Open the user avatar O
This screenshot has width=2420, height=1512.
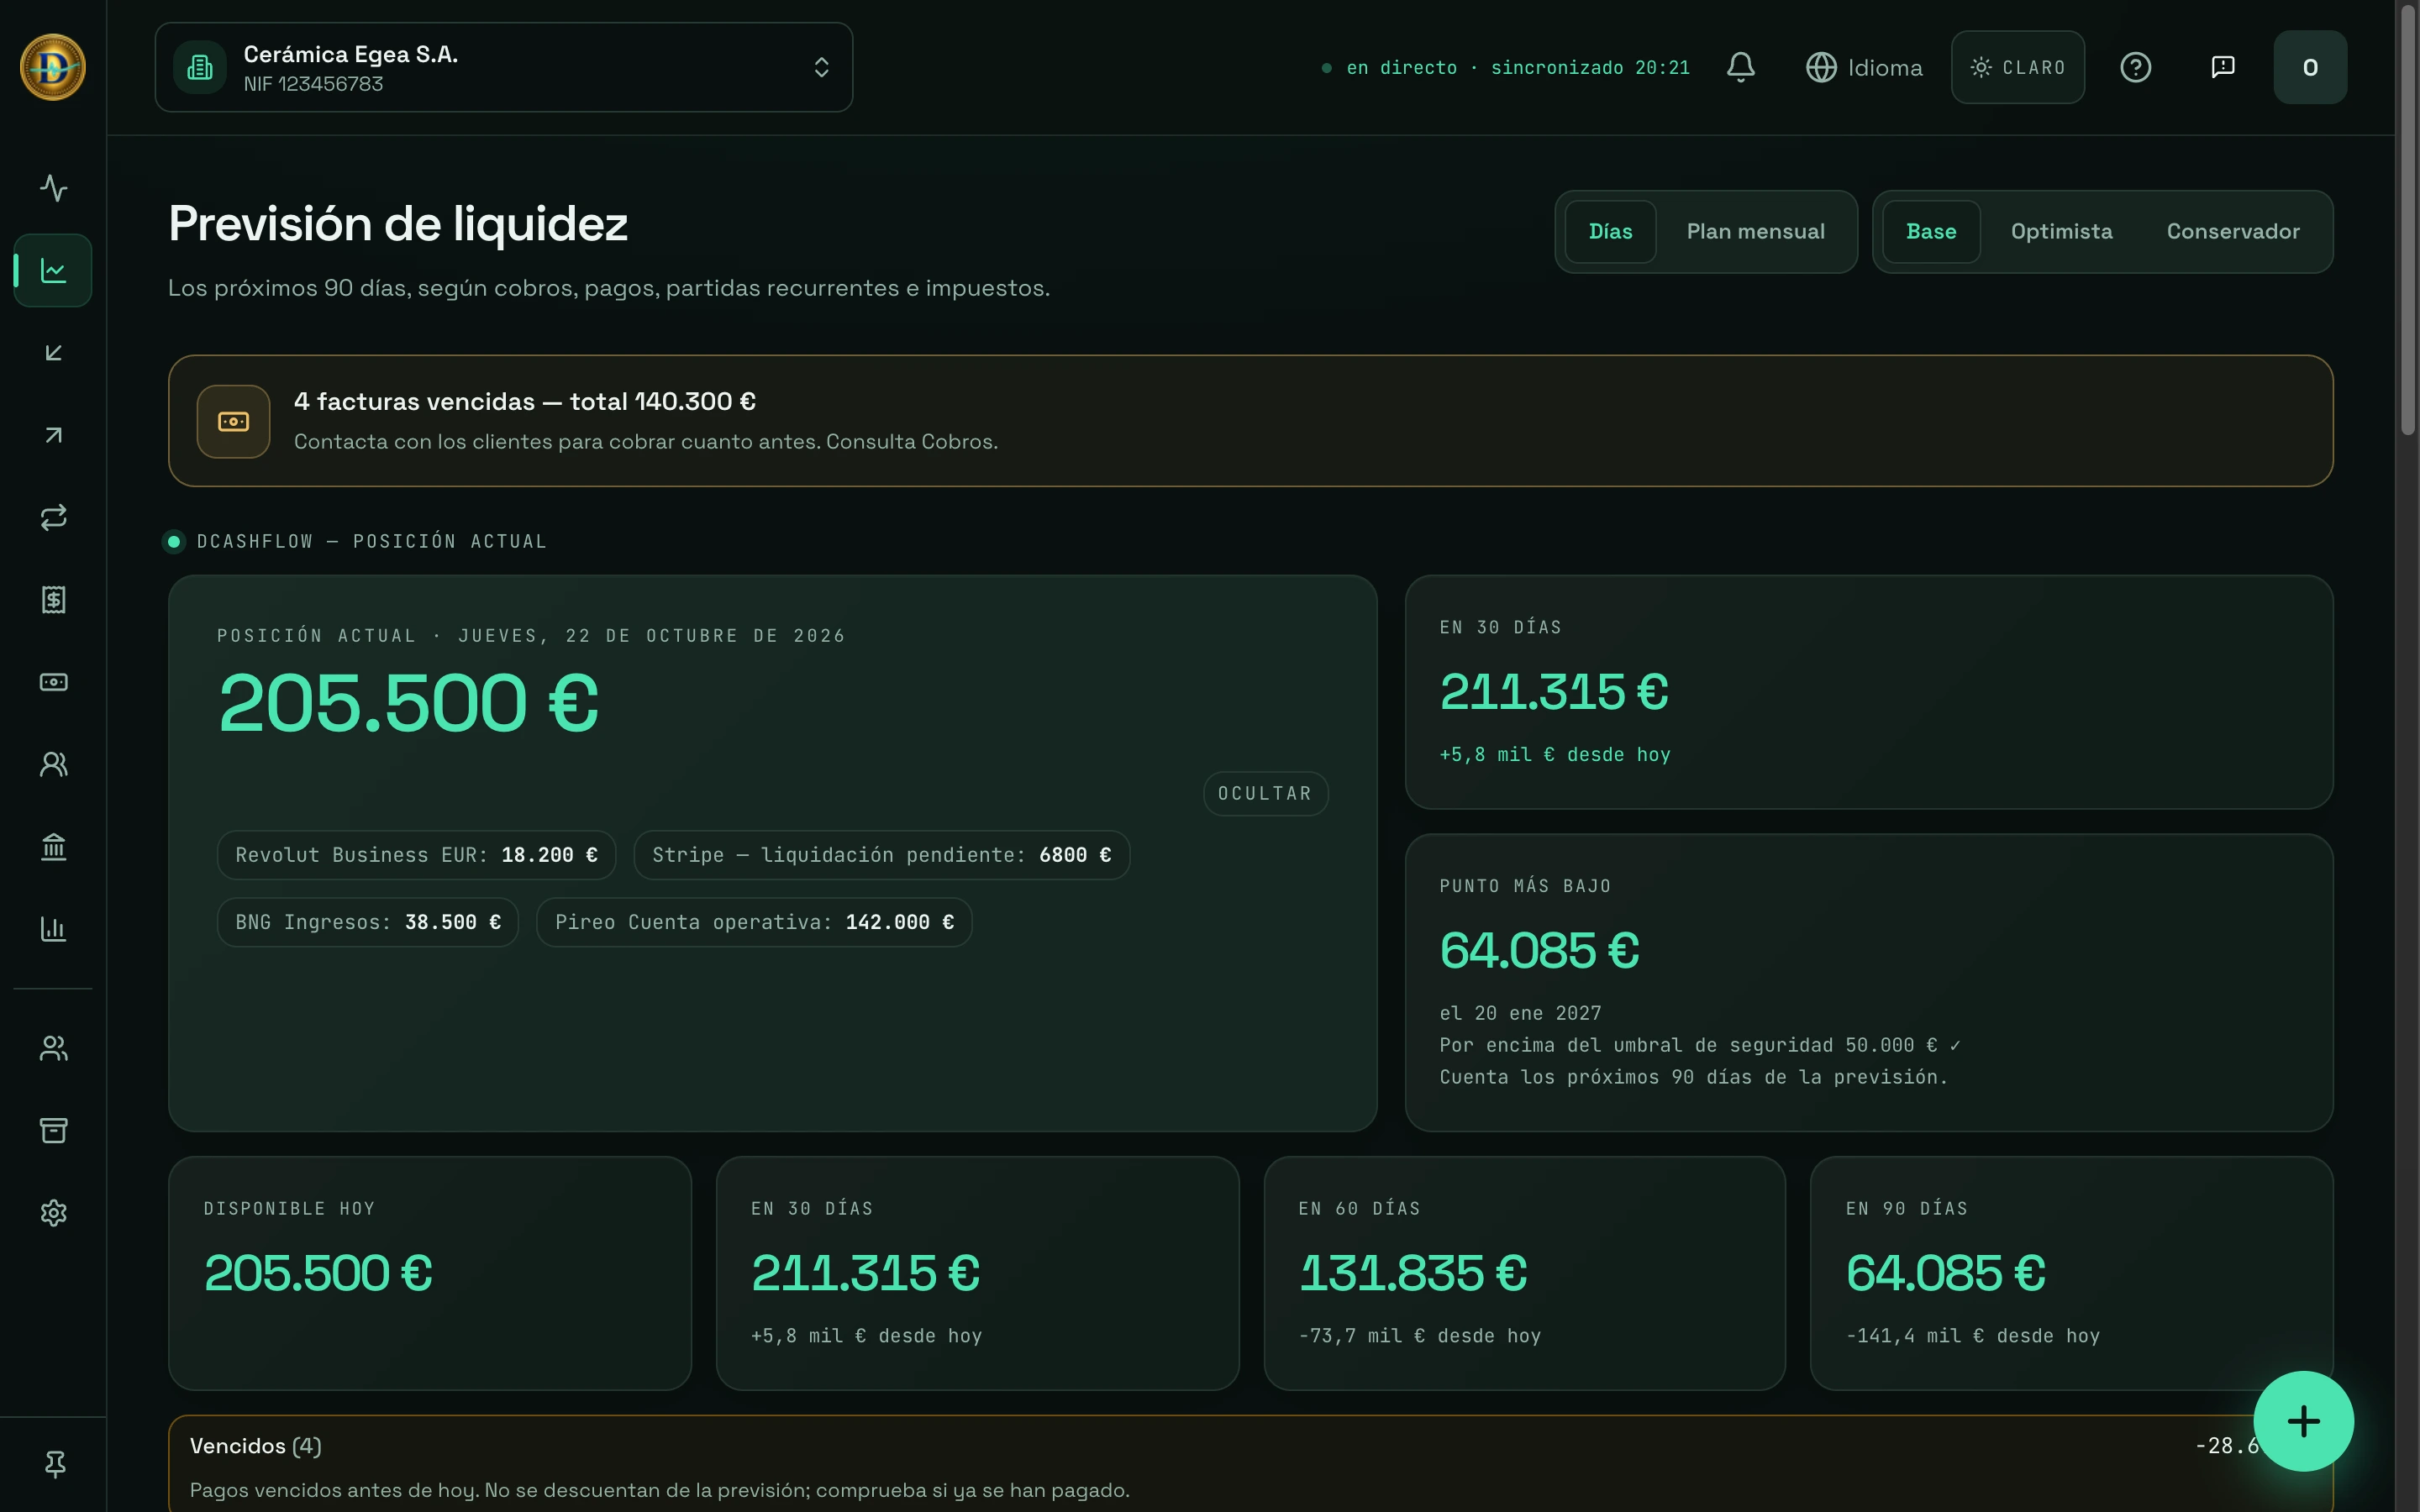2310,67
